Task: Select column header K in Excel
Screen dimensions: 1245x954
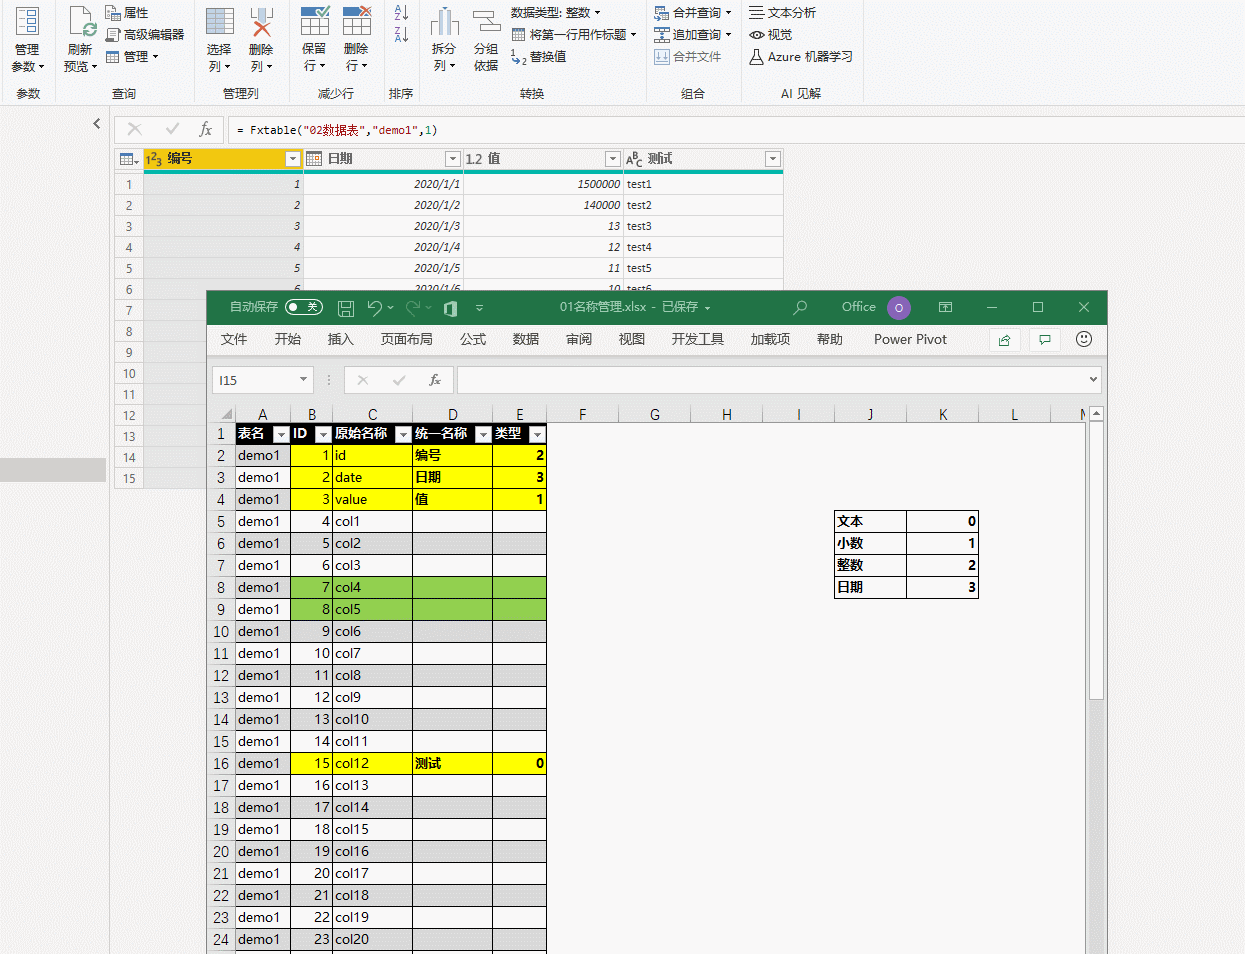Action: click(x=943, y=414)
